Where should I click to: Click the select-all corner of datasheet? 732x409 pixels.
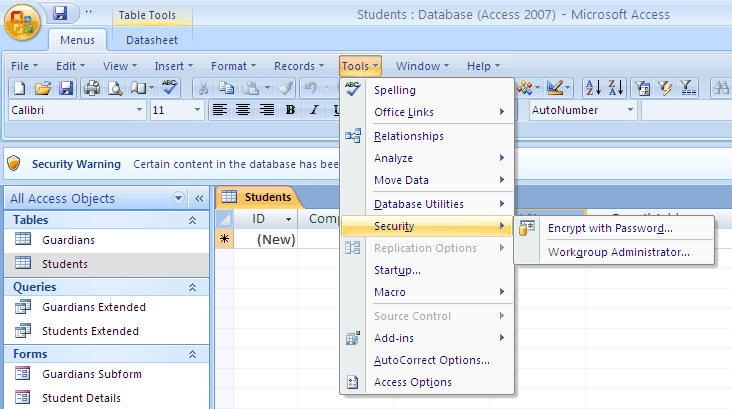[x=225, y=219]
